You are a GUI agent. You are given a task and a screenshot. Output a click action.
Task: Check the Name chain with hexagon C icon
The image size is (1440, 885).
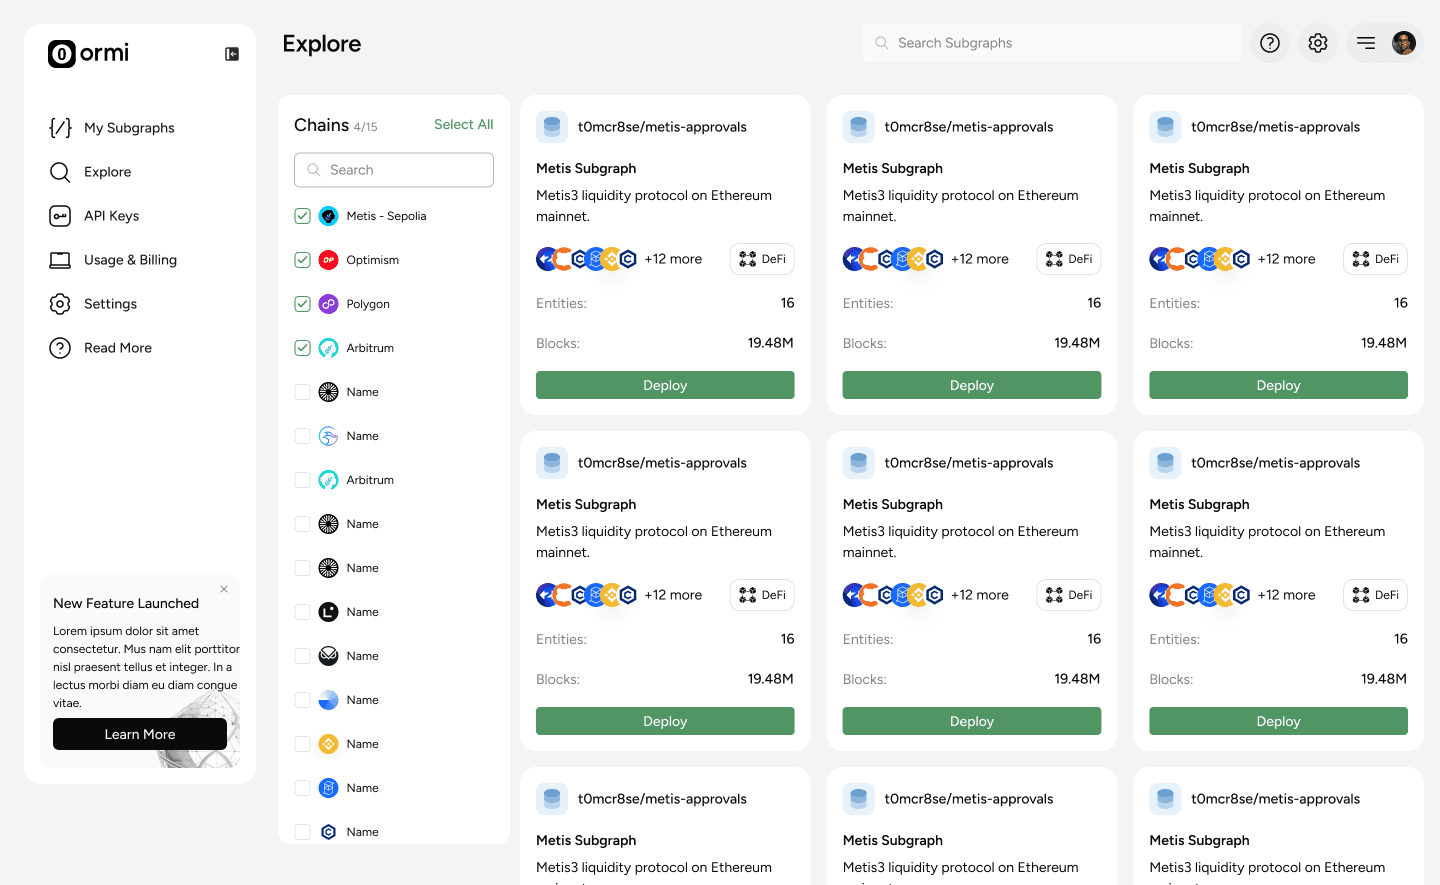click(x=302, y=832)
